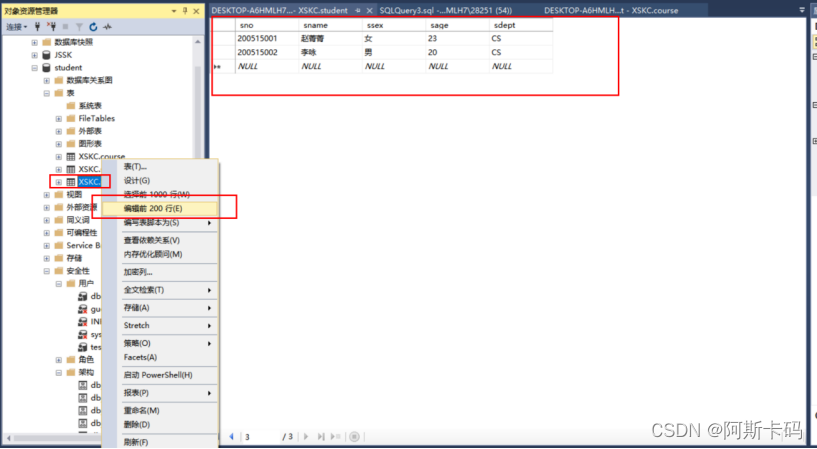The width and height of the screenshot is (817, 449).
Task: Choose 重命名(M) from the context menu
Action: coord(159,411)
